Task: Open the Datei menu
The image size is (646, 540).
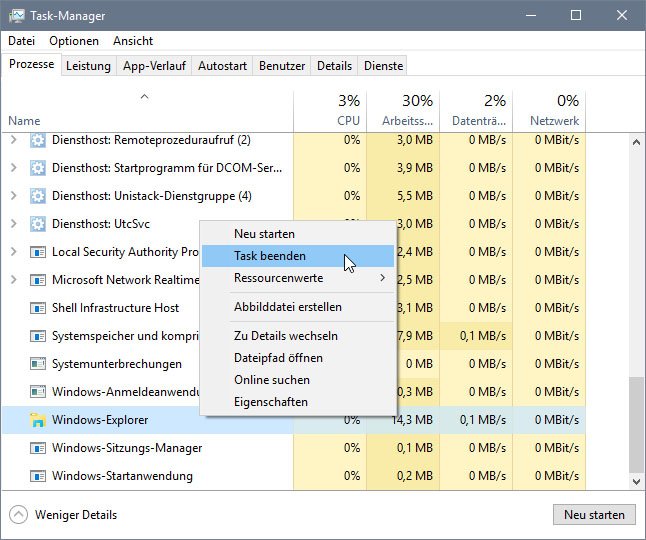Action: (21, 41)
